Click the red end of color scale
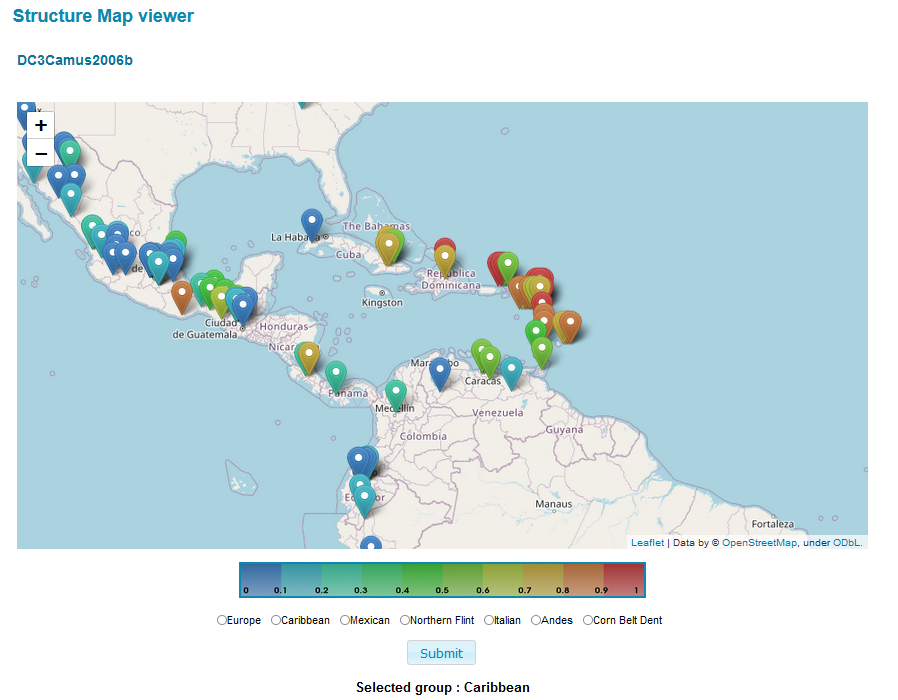Image resolution: width=898 pixels, height=700 pixels. 624,580
